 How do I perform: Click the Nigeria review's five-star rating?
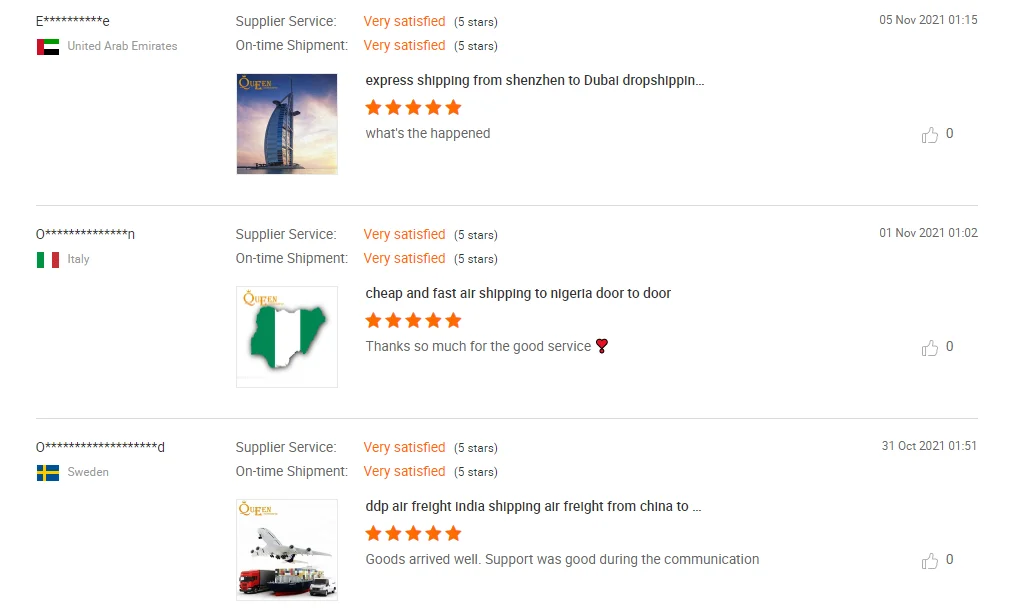(413, 320)
